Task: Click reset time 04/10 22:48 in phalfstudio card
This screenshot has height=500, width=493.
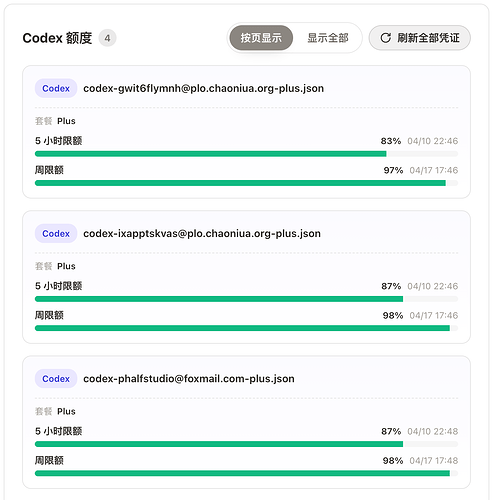Action: (433, 431)
